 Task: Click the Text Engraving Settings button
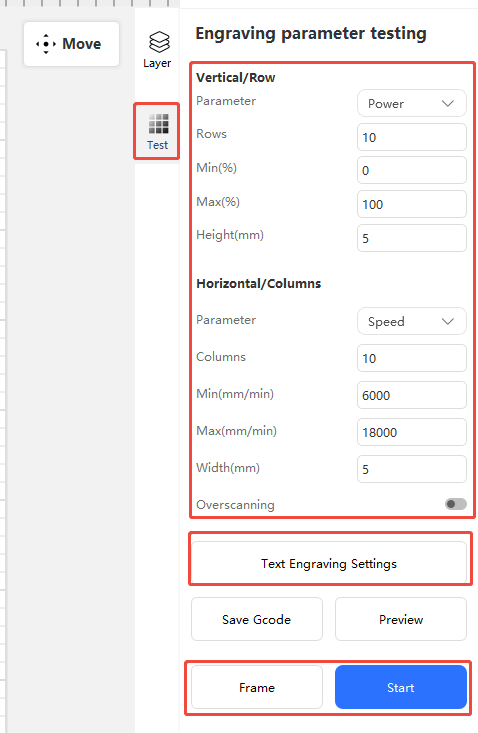point(329,563)
